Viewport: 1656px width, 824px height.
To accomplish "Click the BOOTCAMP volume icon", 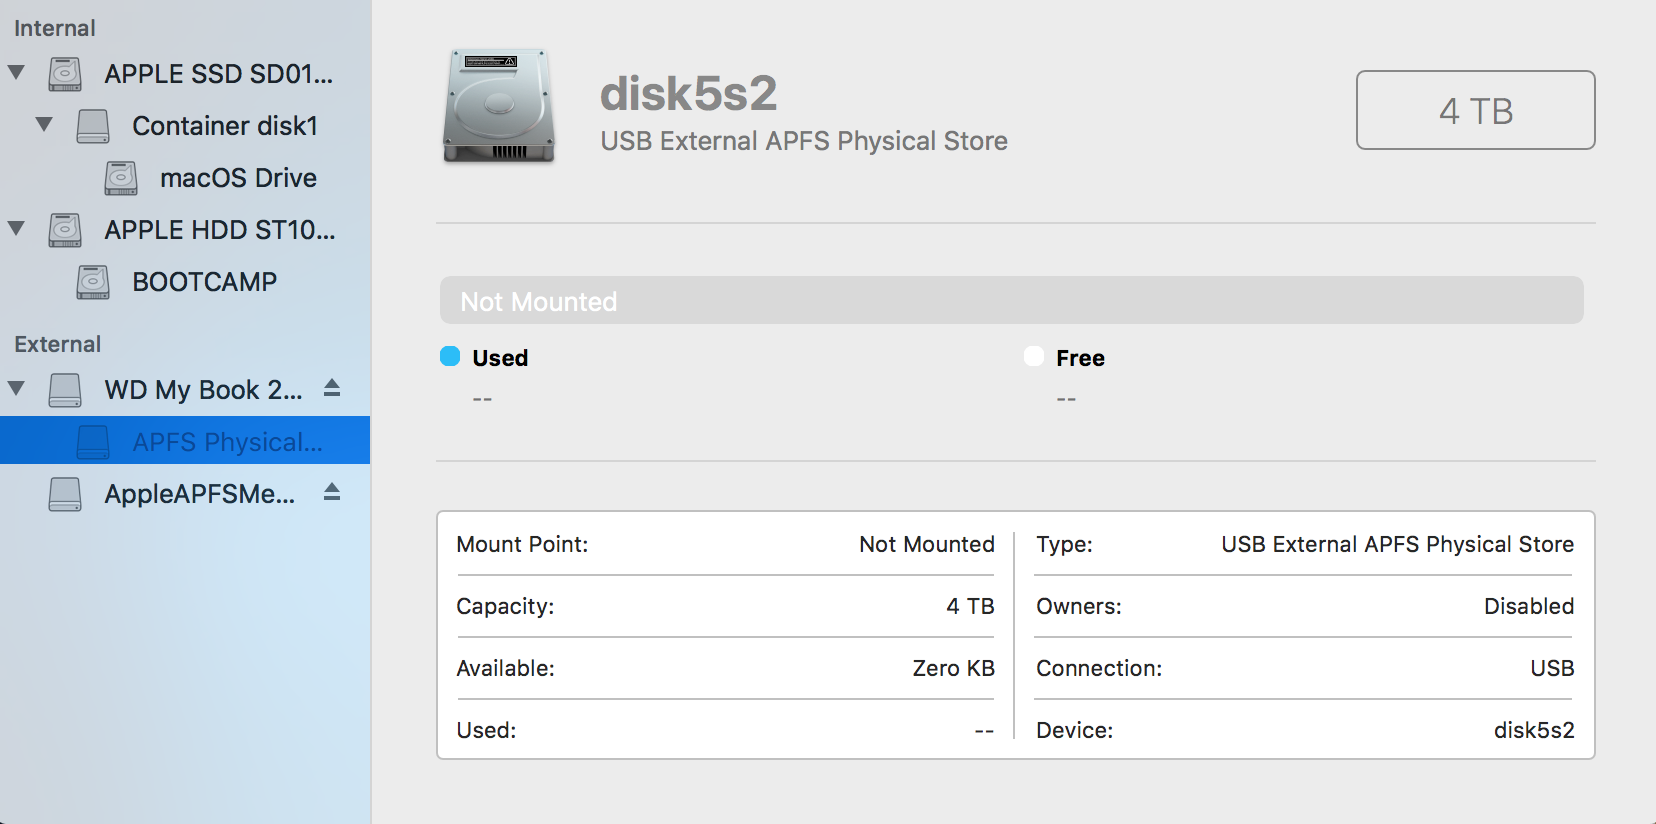I will tap(93, 282).
